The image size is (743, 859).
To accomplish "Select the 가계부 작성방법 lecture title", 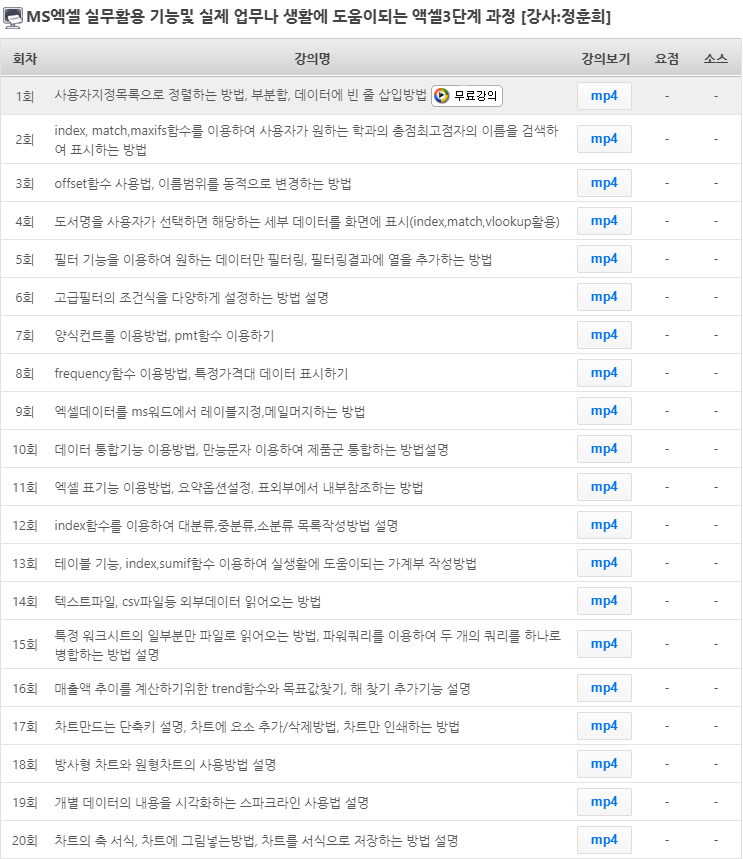I will [x=265, y=564].
